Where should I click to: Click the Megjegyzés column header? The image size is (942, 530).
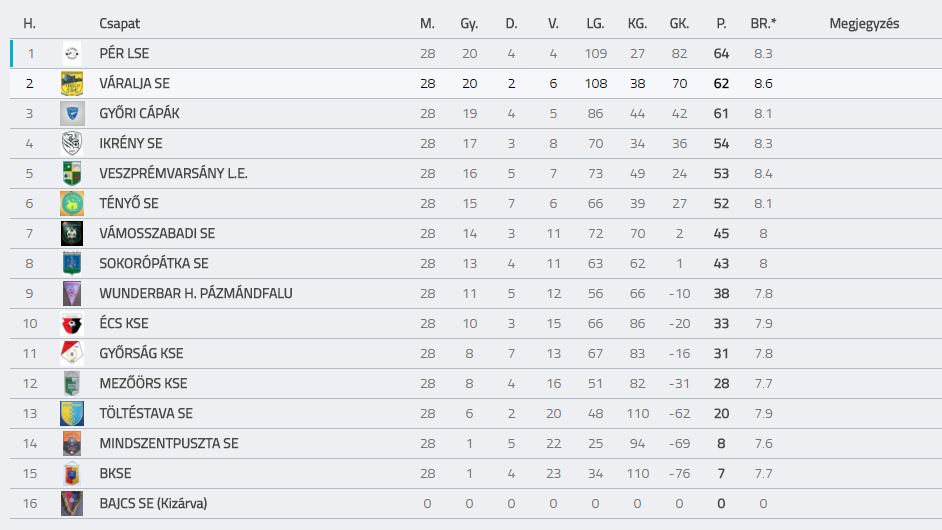point(864,23)
